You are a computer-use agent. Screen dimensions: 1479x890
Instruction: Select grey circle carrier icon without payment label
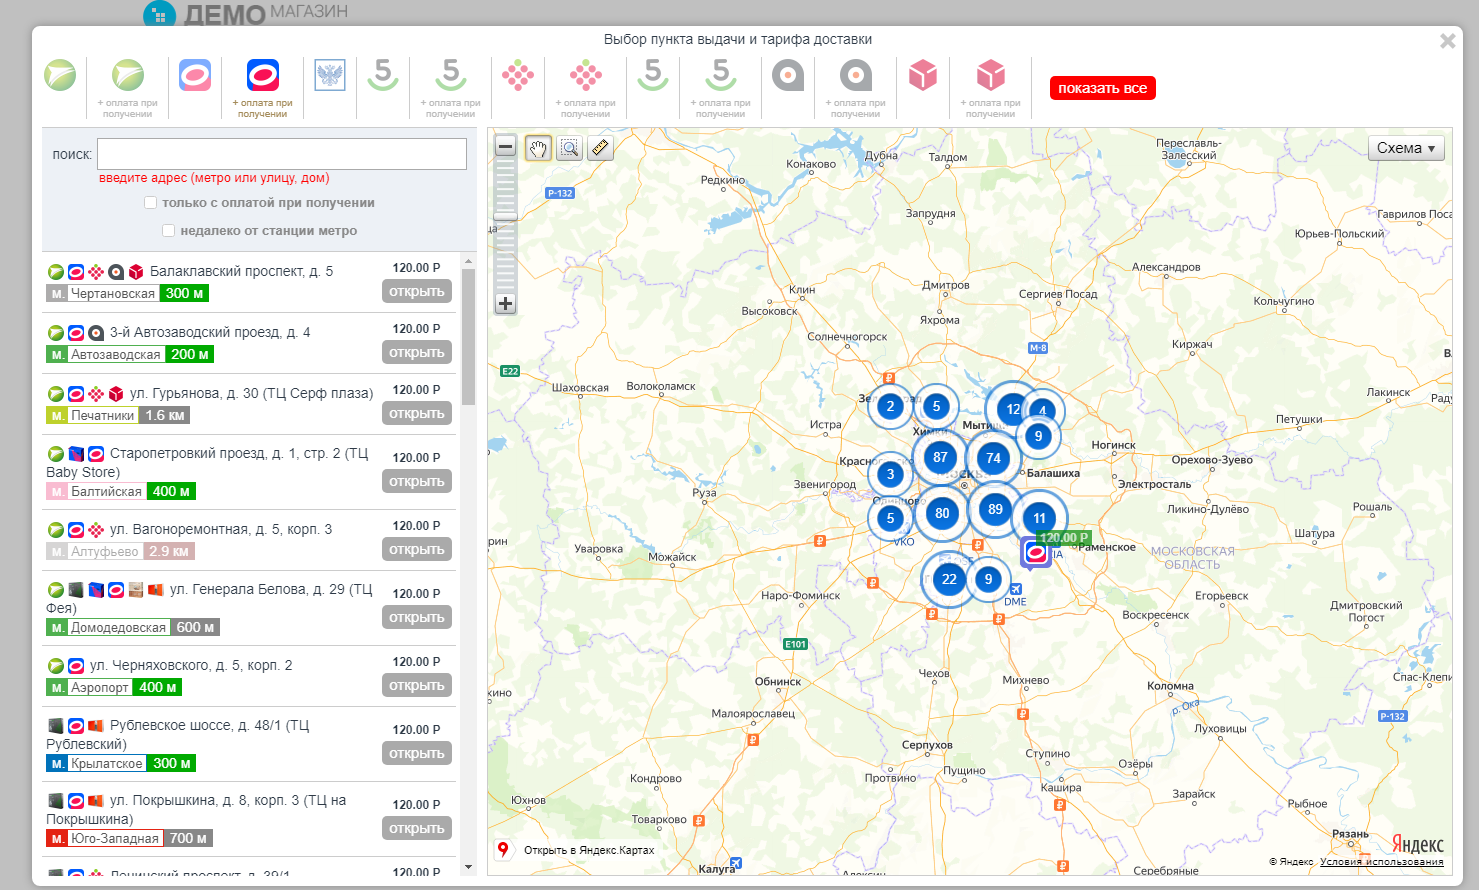[x=788, y=75]
